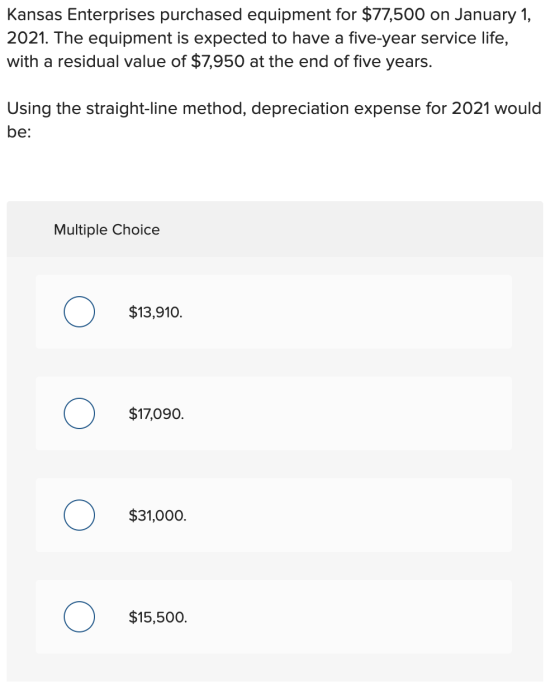Click the trailing word be:
Viewport: 560px width, 695px height.
19,131
